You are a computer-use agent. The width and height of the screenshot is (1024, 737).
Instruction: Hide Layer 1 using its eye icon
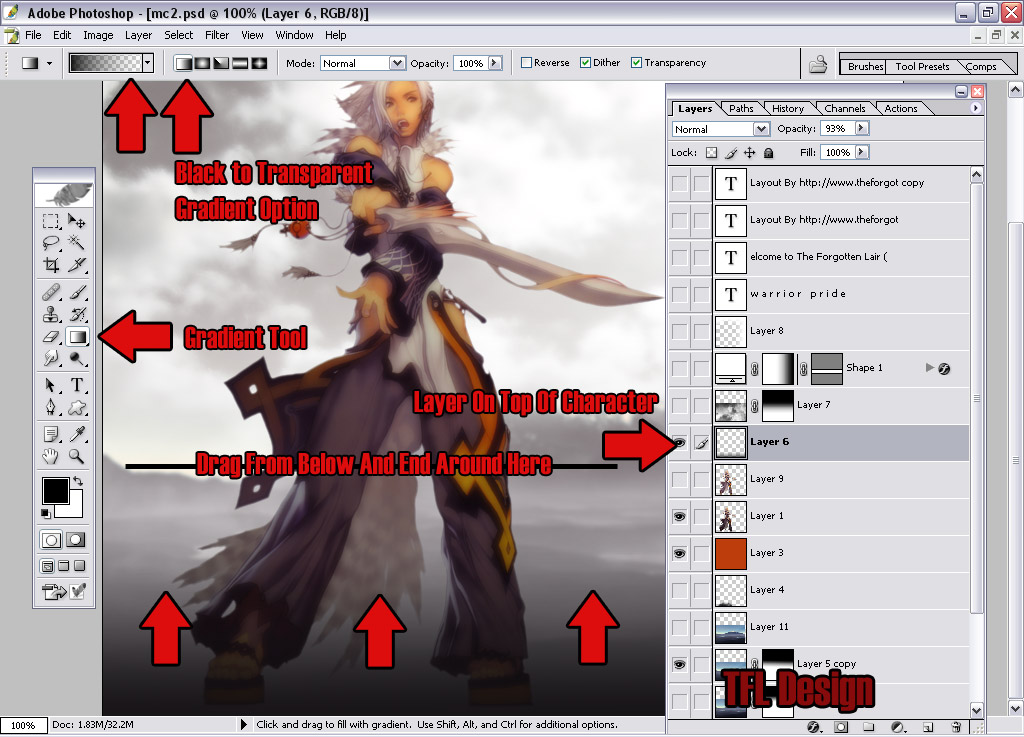point(679,516)
